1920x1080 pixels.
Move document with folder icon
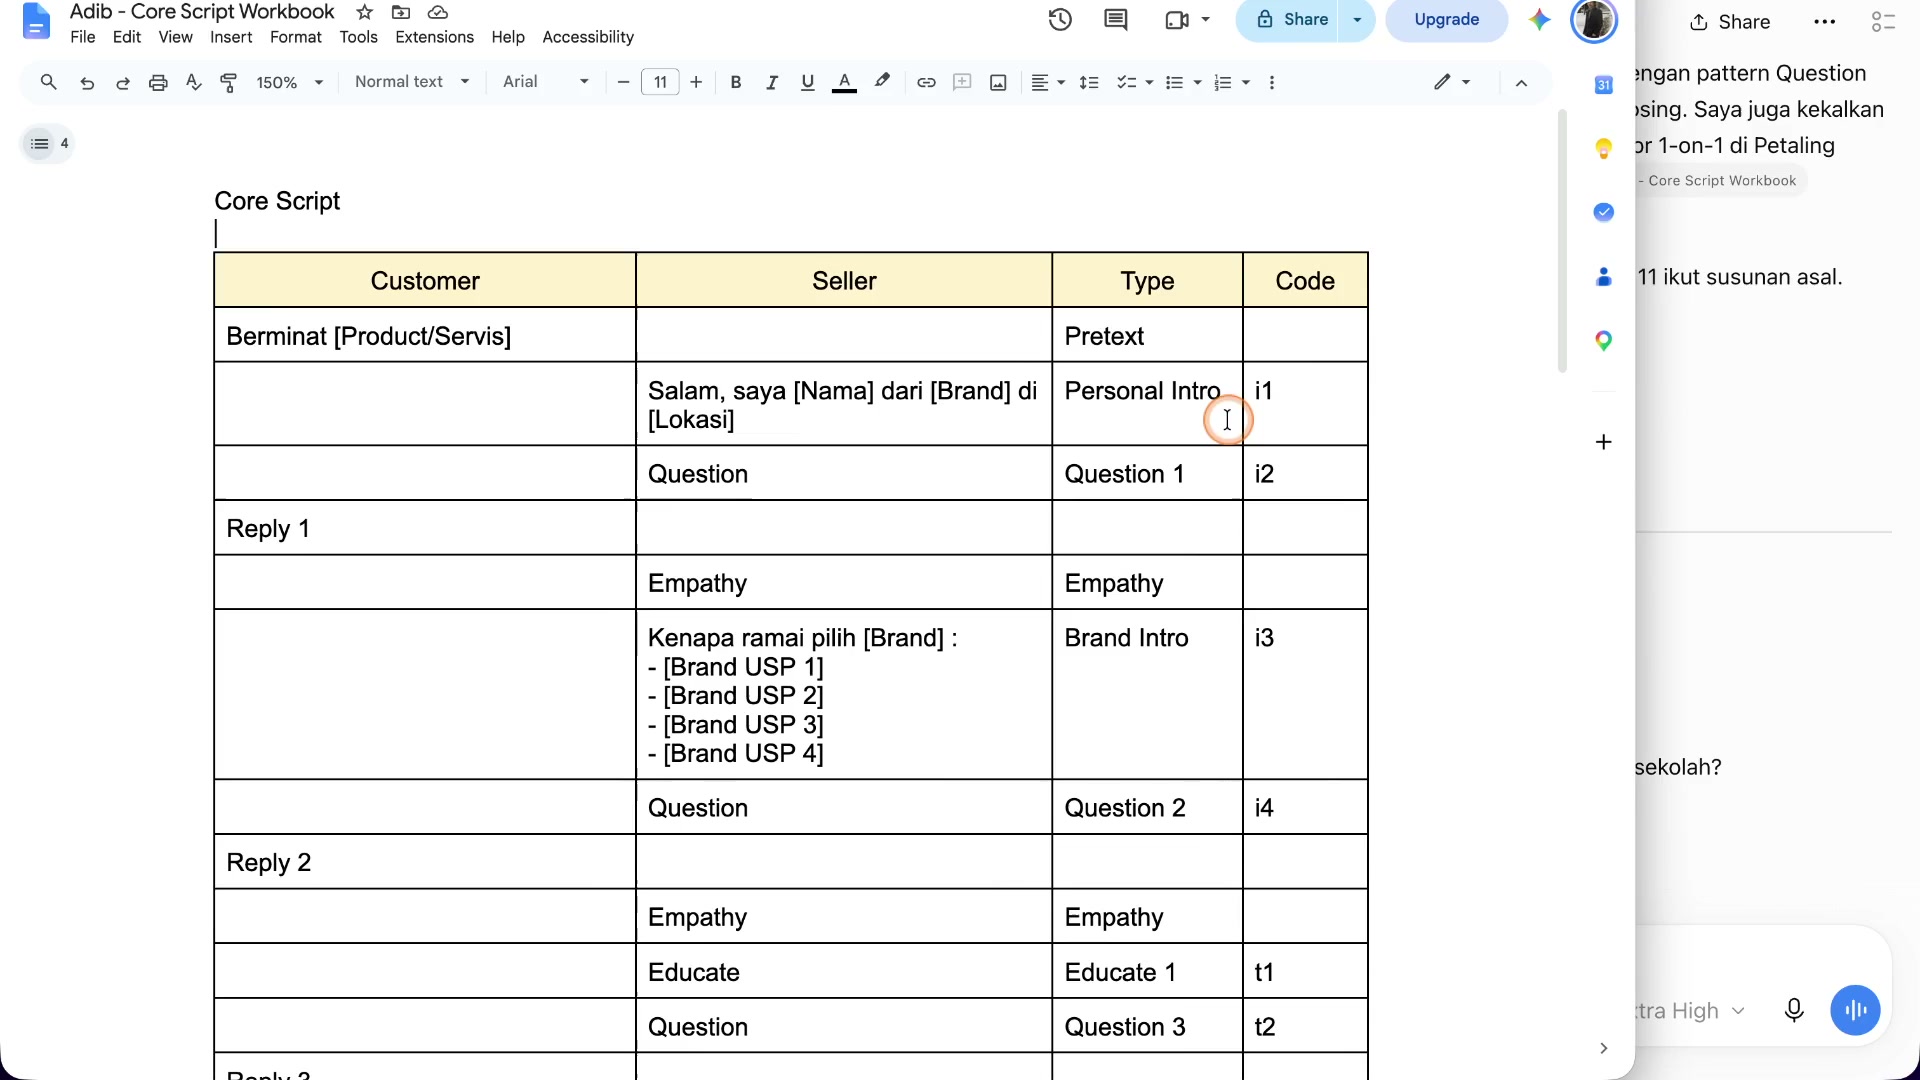[x=401, y=12]
